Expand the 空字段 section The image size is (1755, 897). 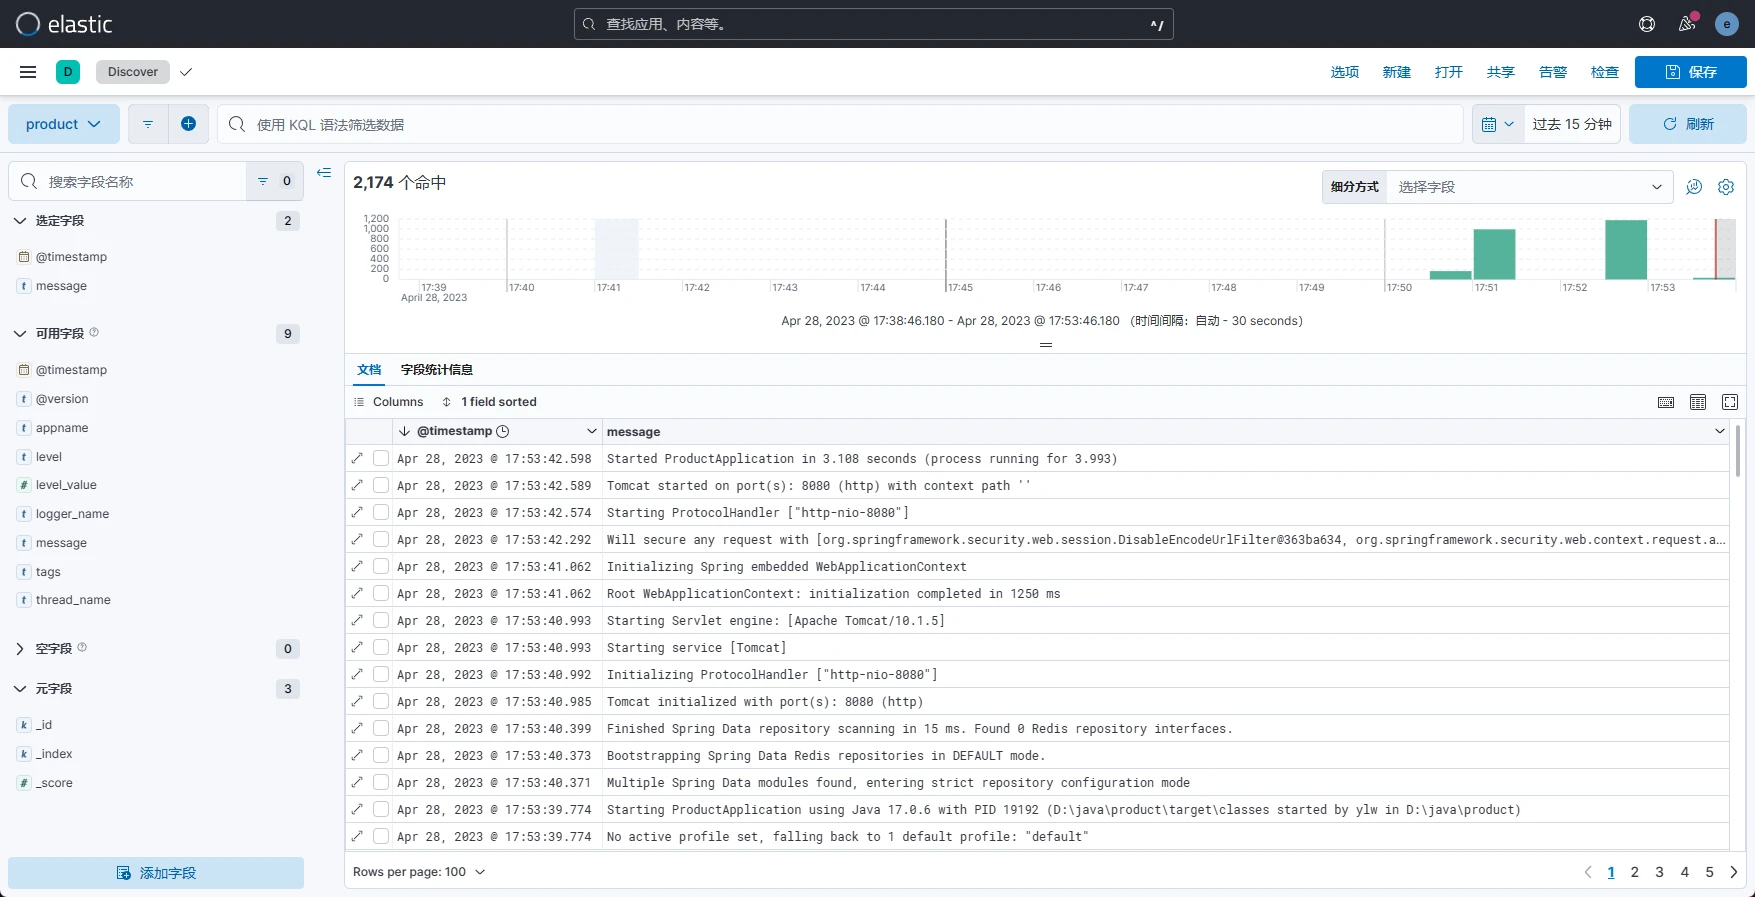click(x=20, y=649)
